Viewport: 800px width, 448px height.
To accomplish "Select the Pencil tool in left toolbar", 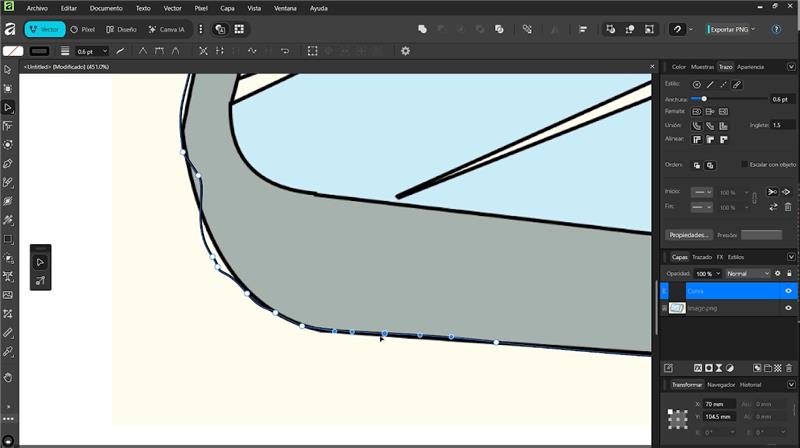I will coord(8,182).
